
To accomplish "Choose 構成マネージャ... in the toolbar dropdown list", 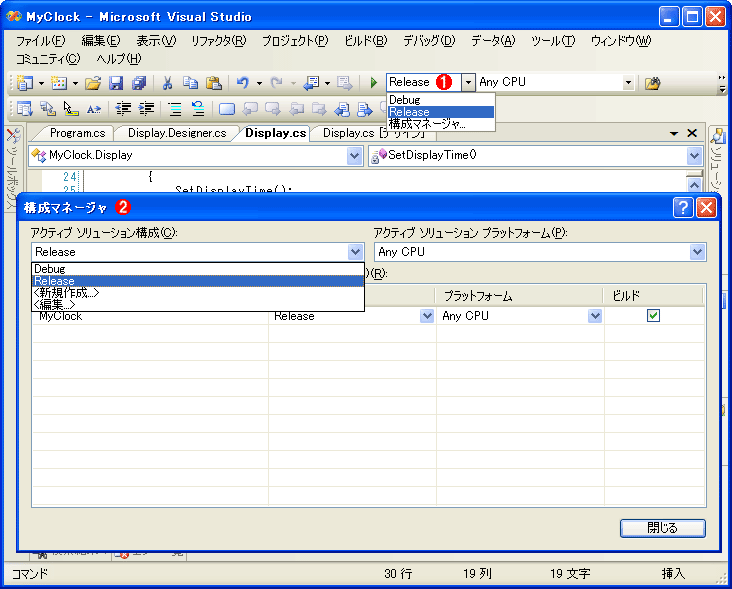I will click(x=441, y=124).
